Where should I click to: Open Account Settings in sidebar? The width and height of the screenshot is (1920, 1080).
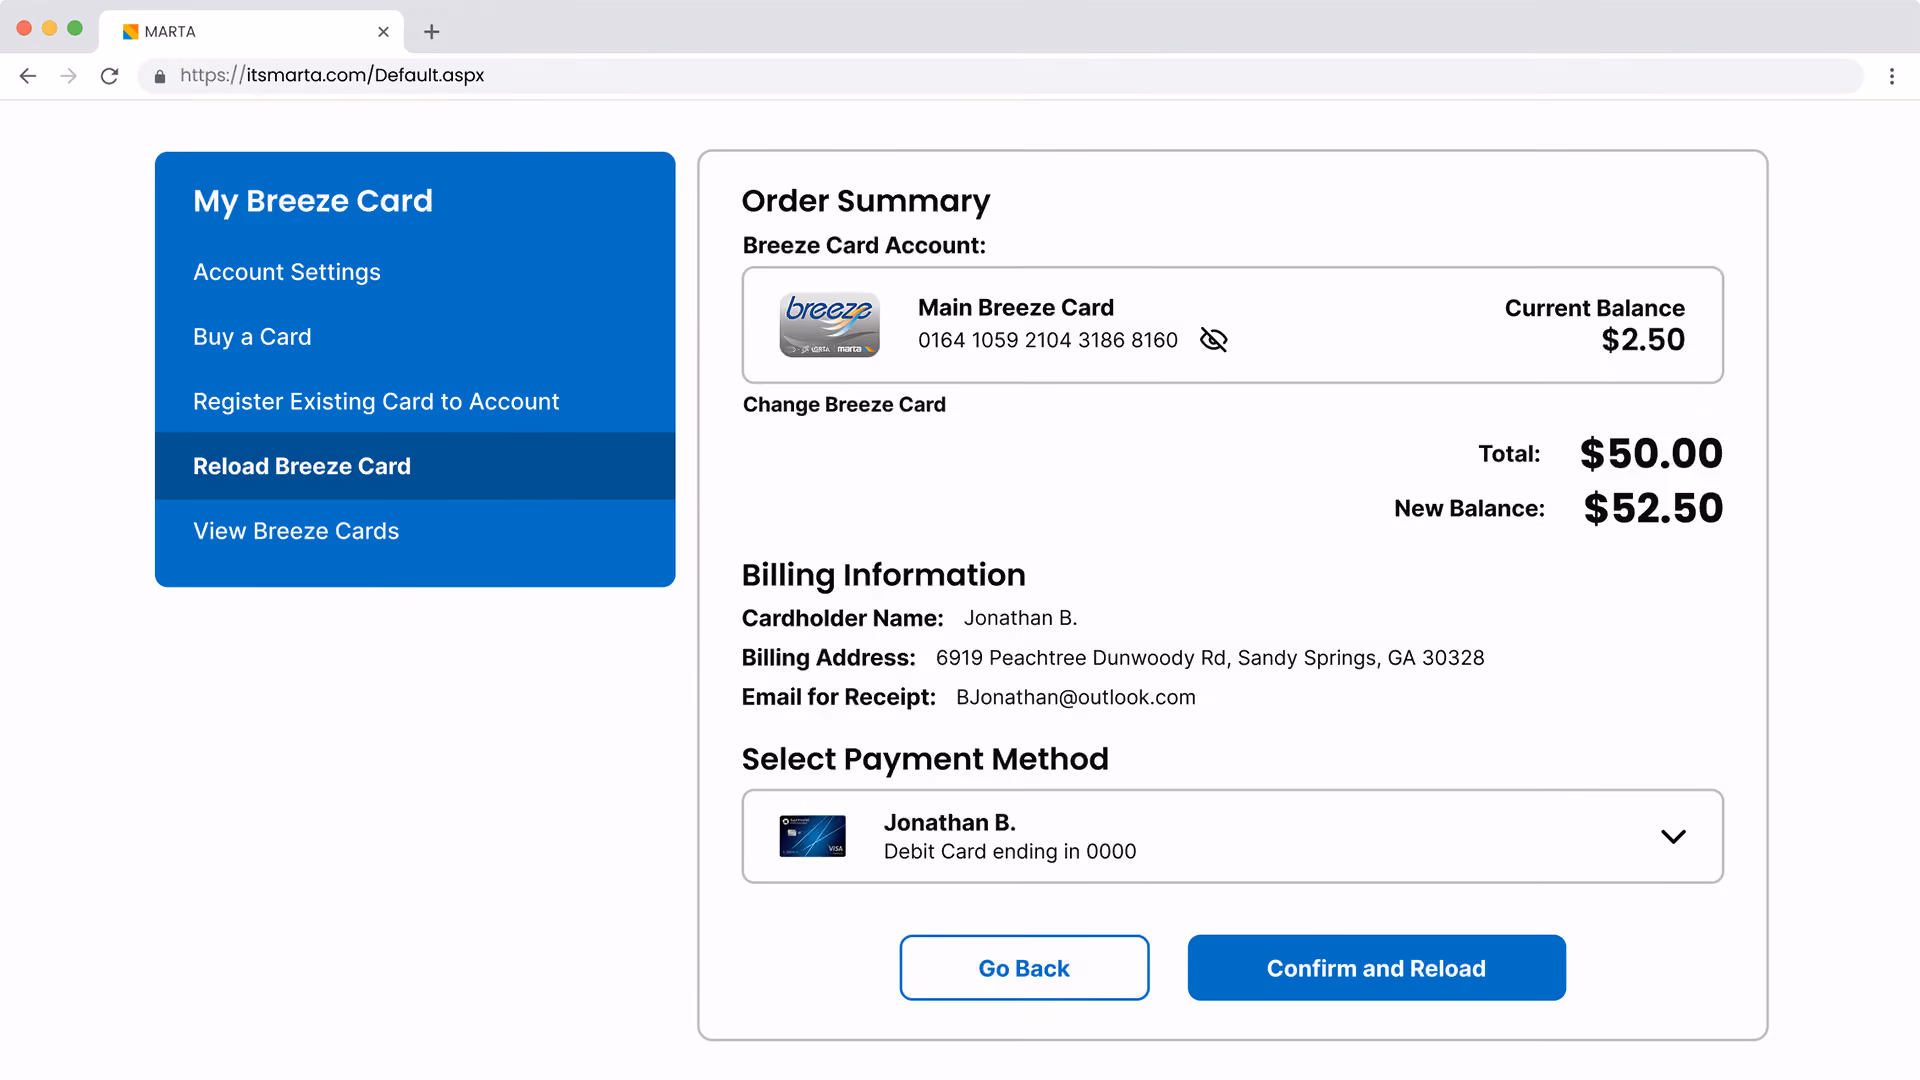[287, 272]
